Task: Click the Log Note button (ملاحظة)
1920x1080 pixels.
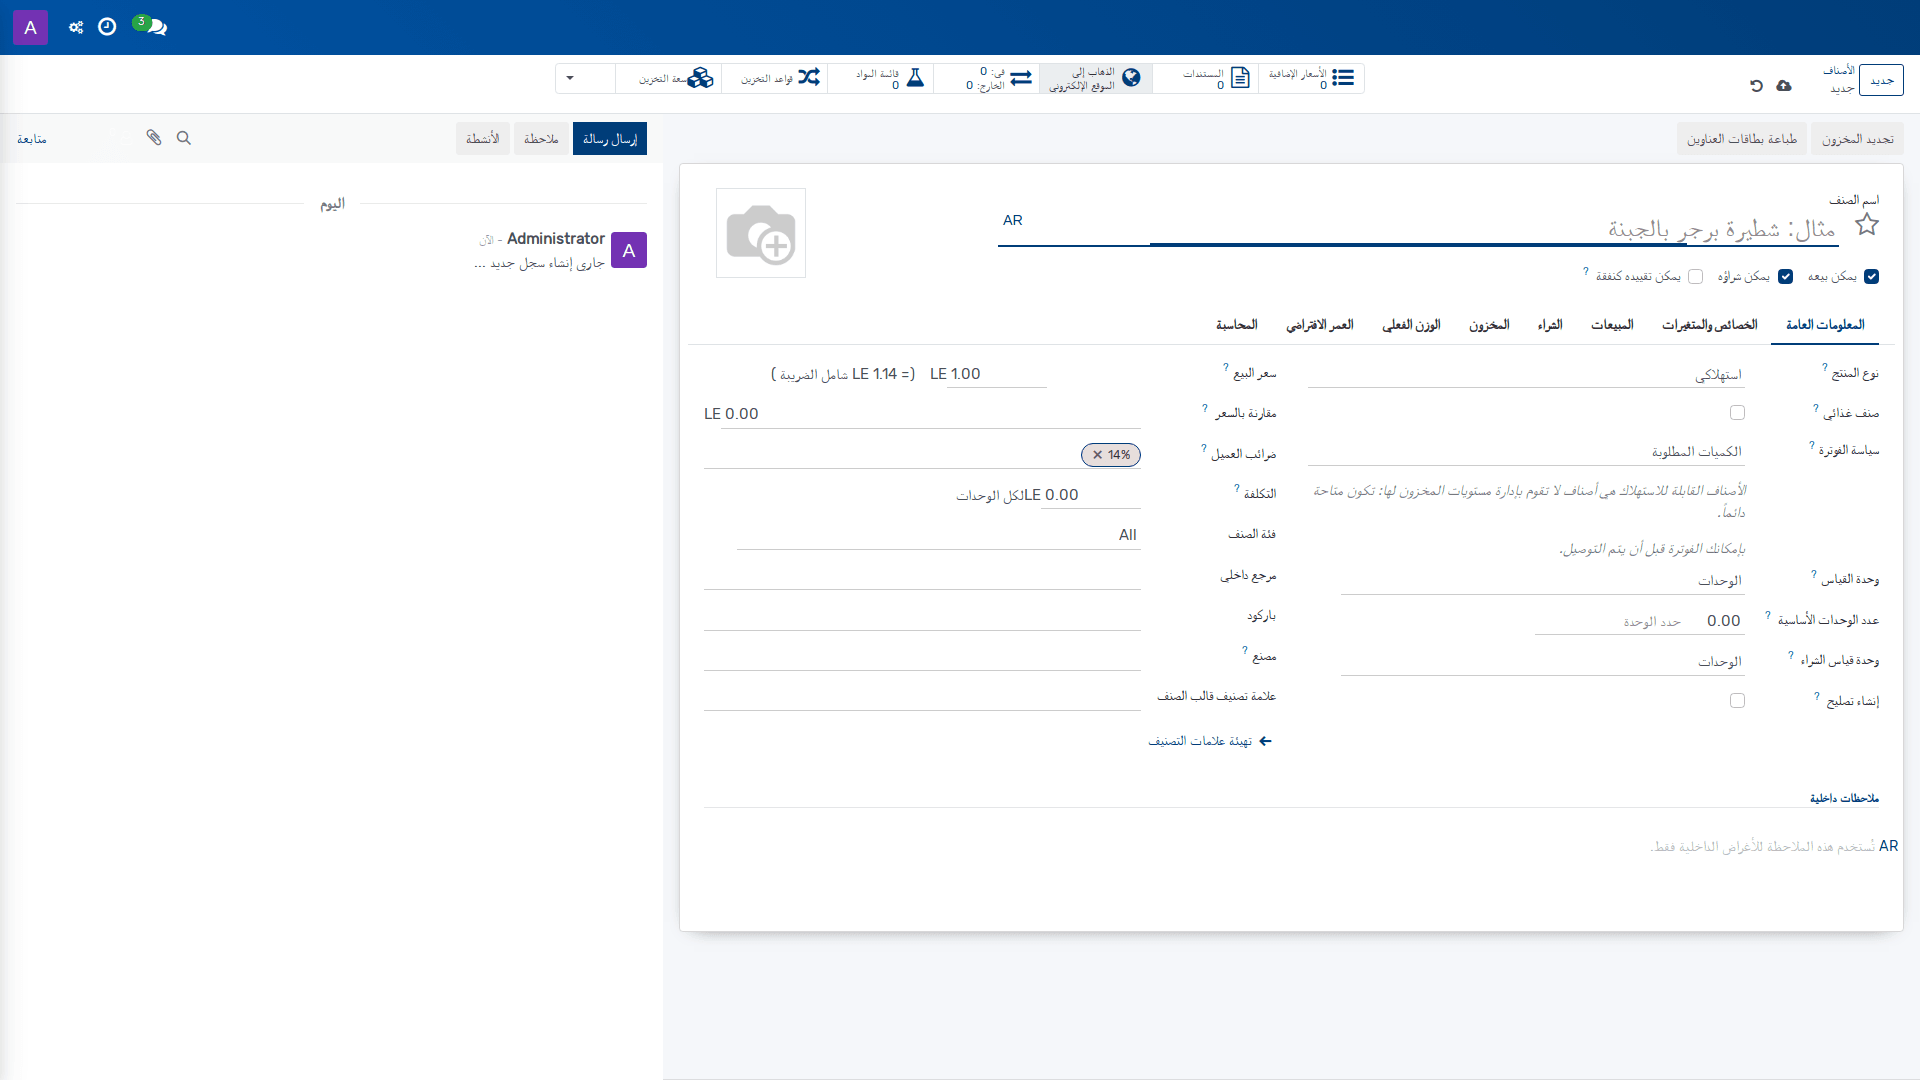Action: click(541, 139)
